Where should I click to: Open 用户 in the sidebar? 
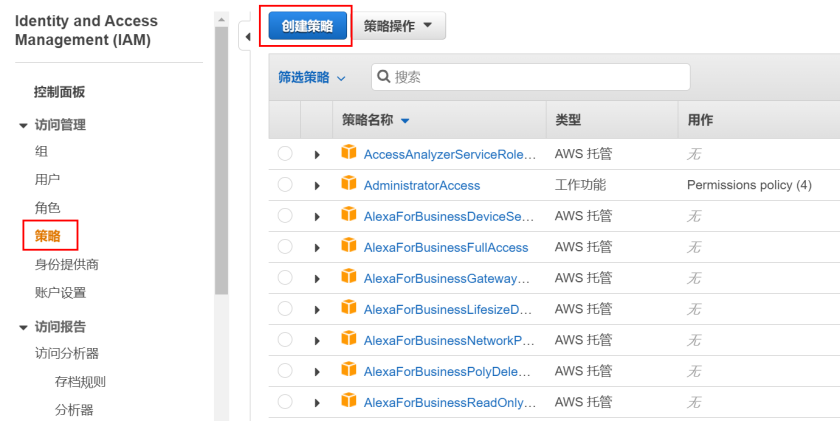tap(48, 179)
